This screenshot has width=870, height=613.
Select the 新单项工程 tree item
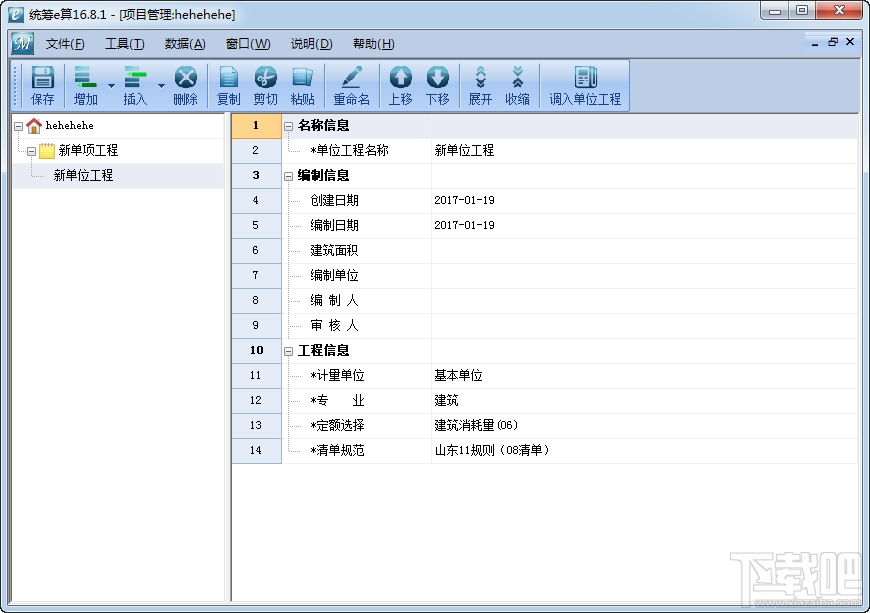[88, 150]
